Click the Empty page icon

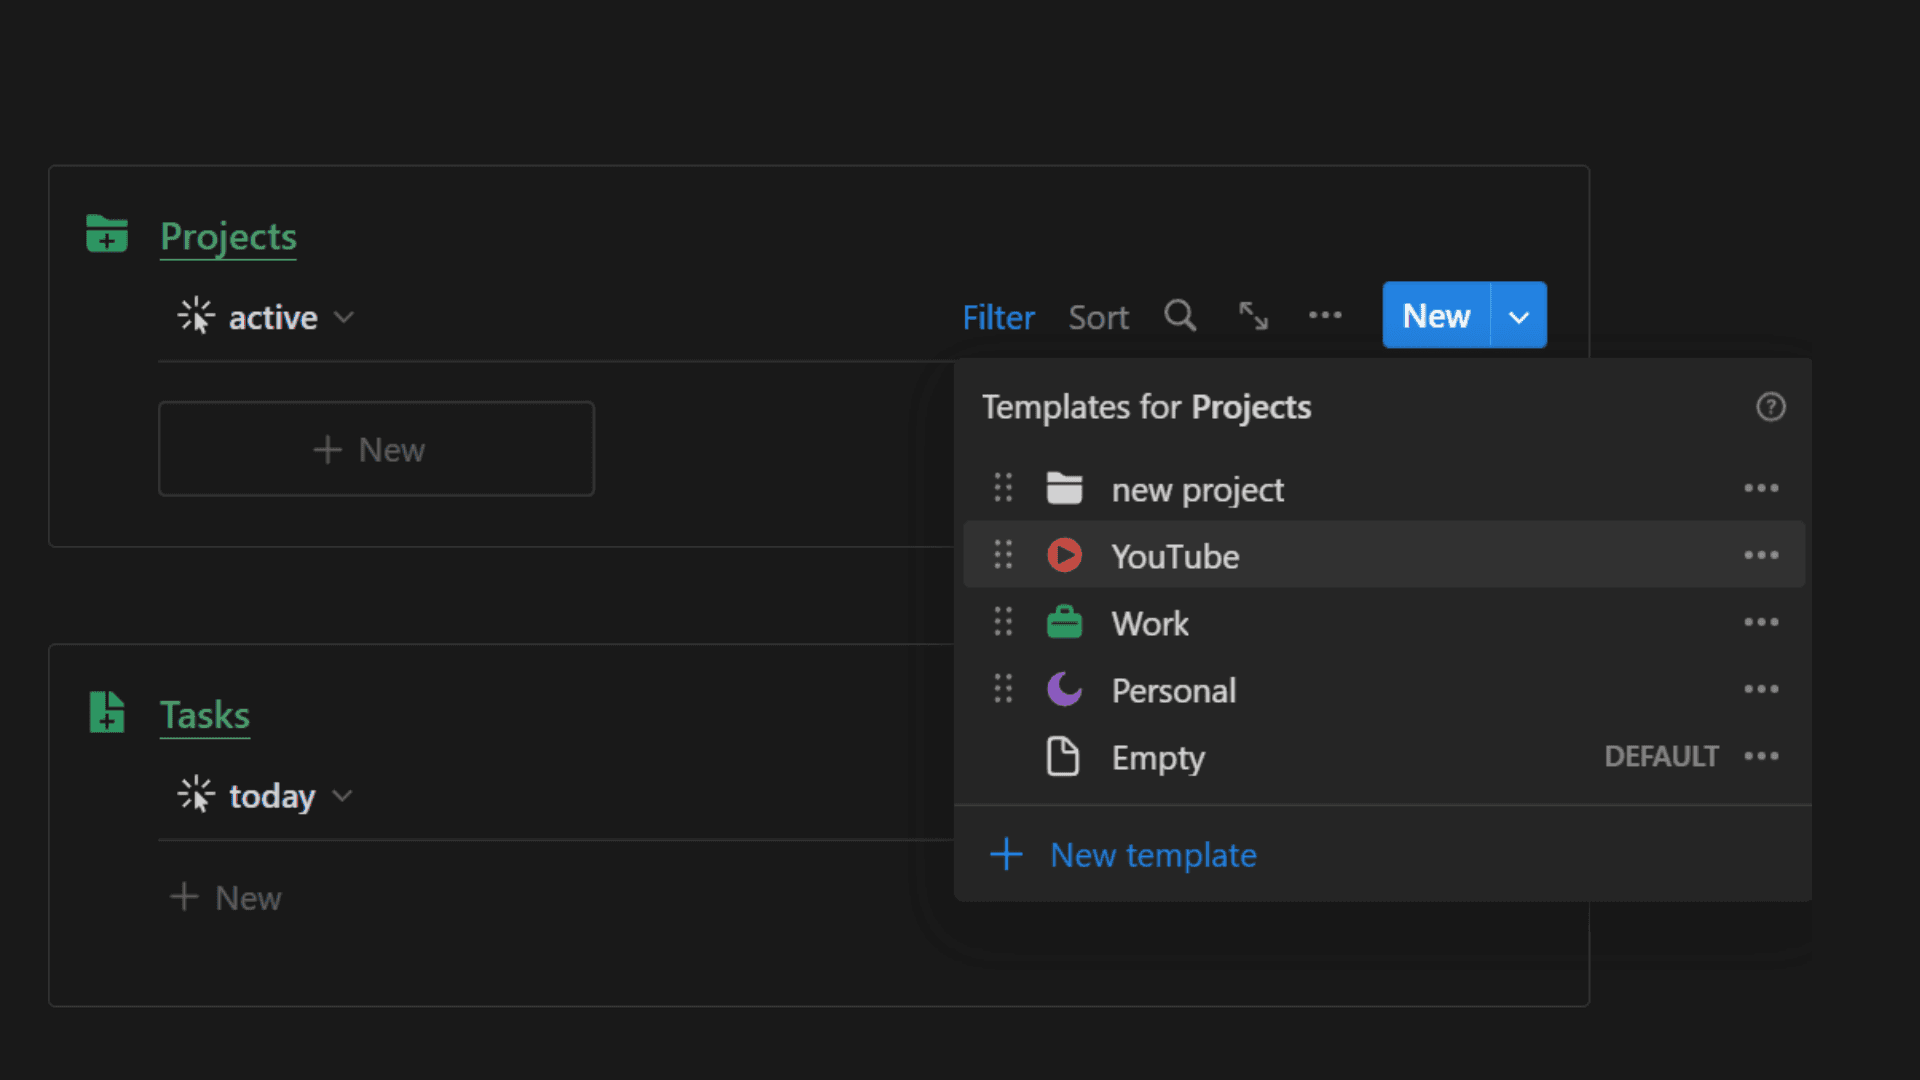coord(1063,756)
